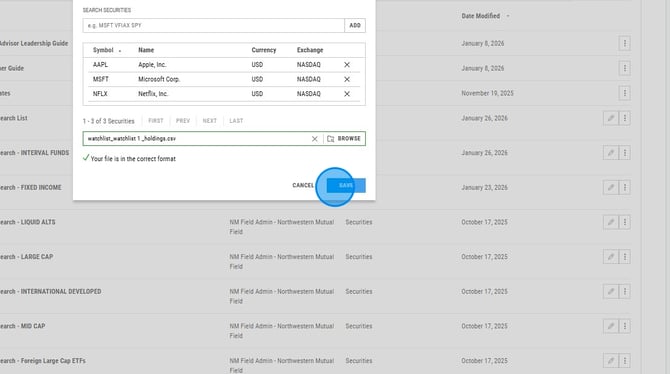The width and height of the screenshot is (670, 374).
Task: Select the Microsoft Corp. name cell
Action: point(159,80)
